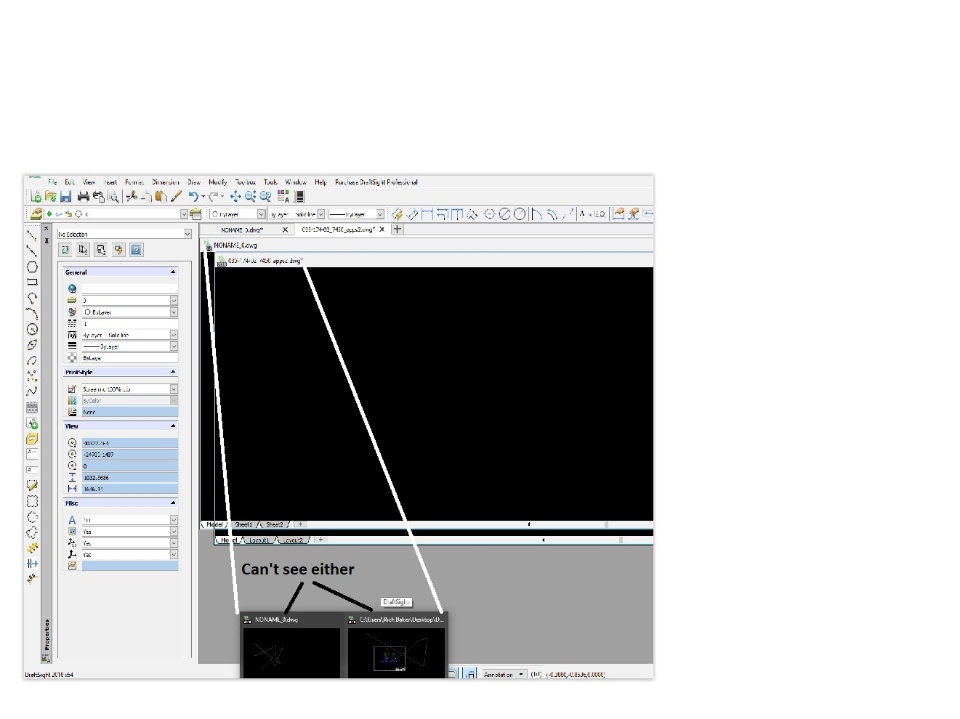Switch to the NONAME_0.dwg tab
Screen dimensions: 960x719
[x=242, y=230]
